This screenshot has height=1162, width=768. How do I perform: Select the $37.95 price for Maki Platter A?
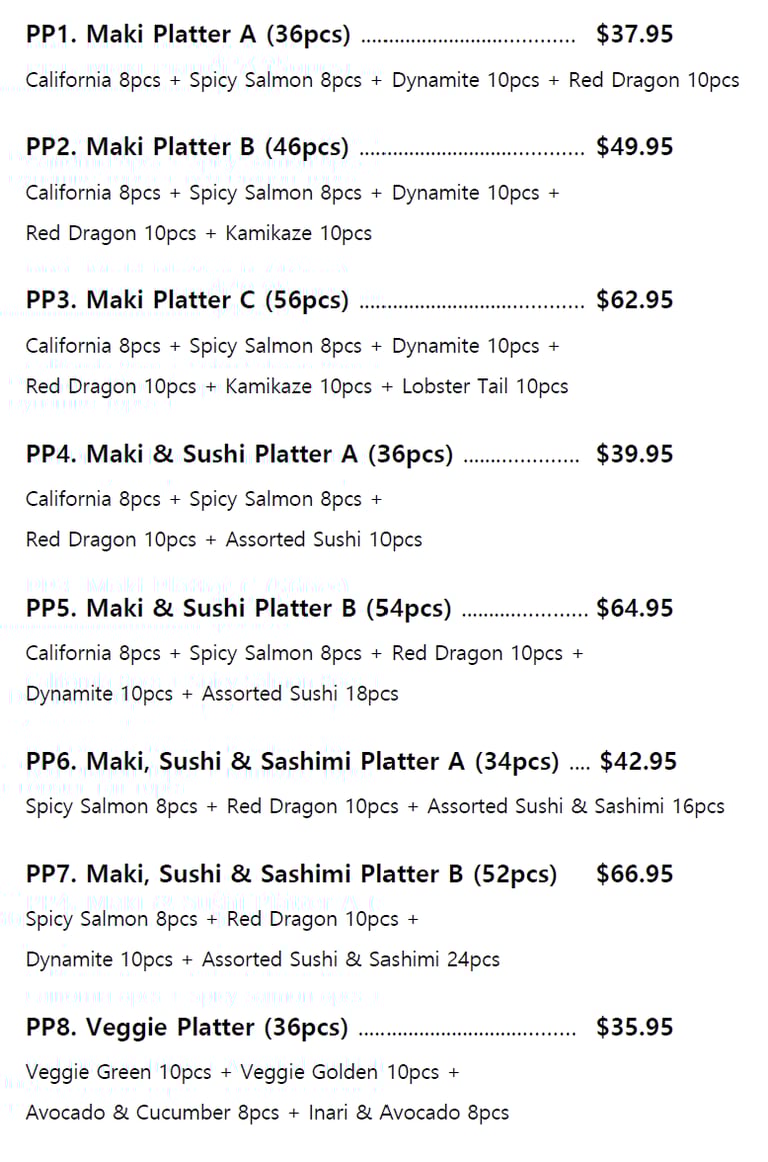tap(634, 35)
